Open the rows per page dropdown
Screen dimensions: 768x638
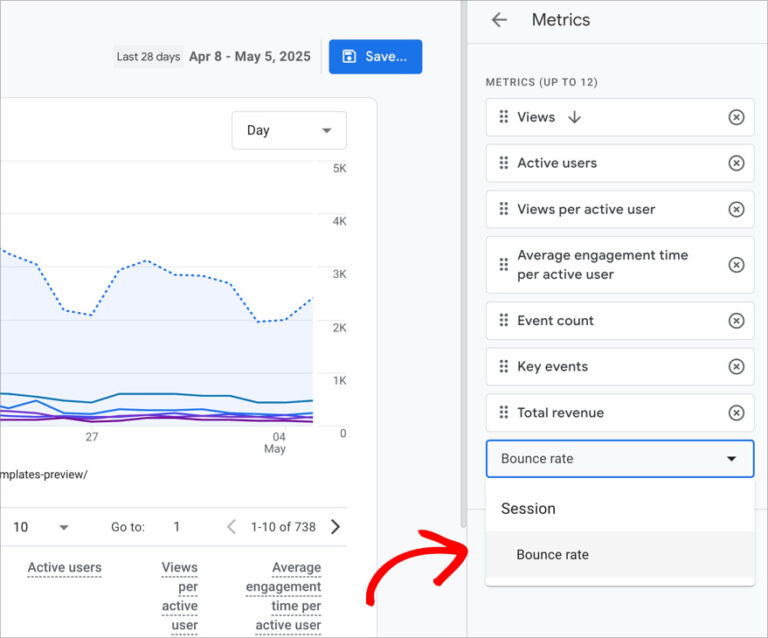tap(40, 527)
